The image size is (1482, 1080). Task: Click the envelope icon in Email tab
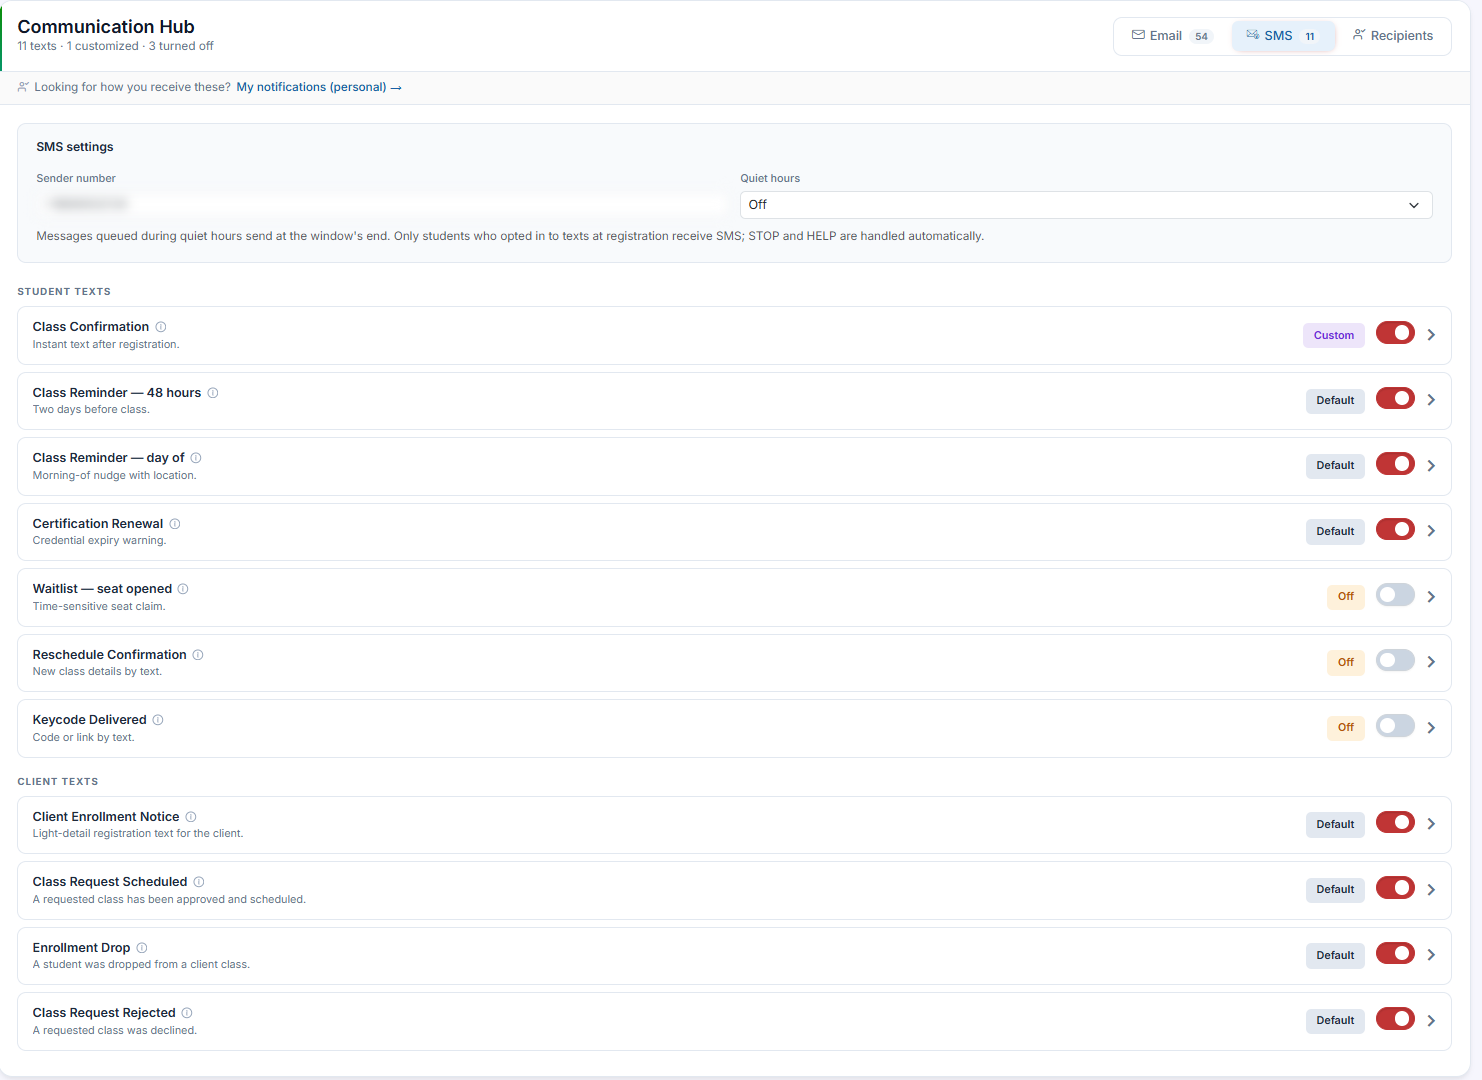point(1138,35)
